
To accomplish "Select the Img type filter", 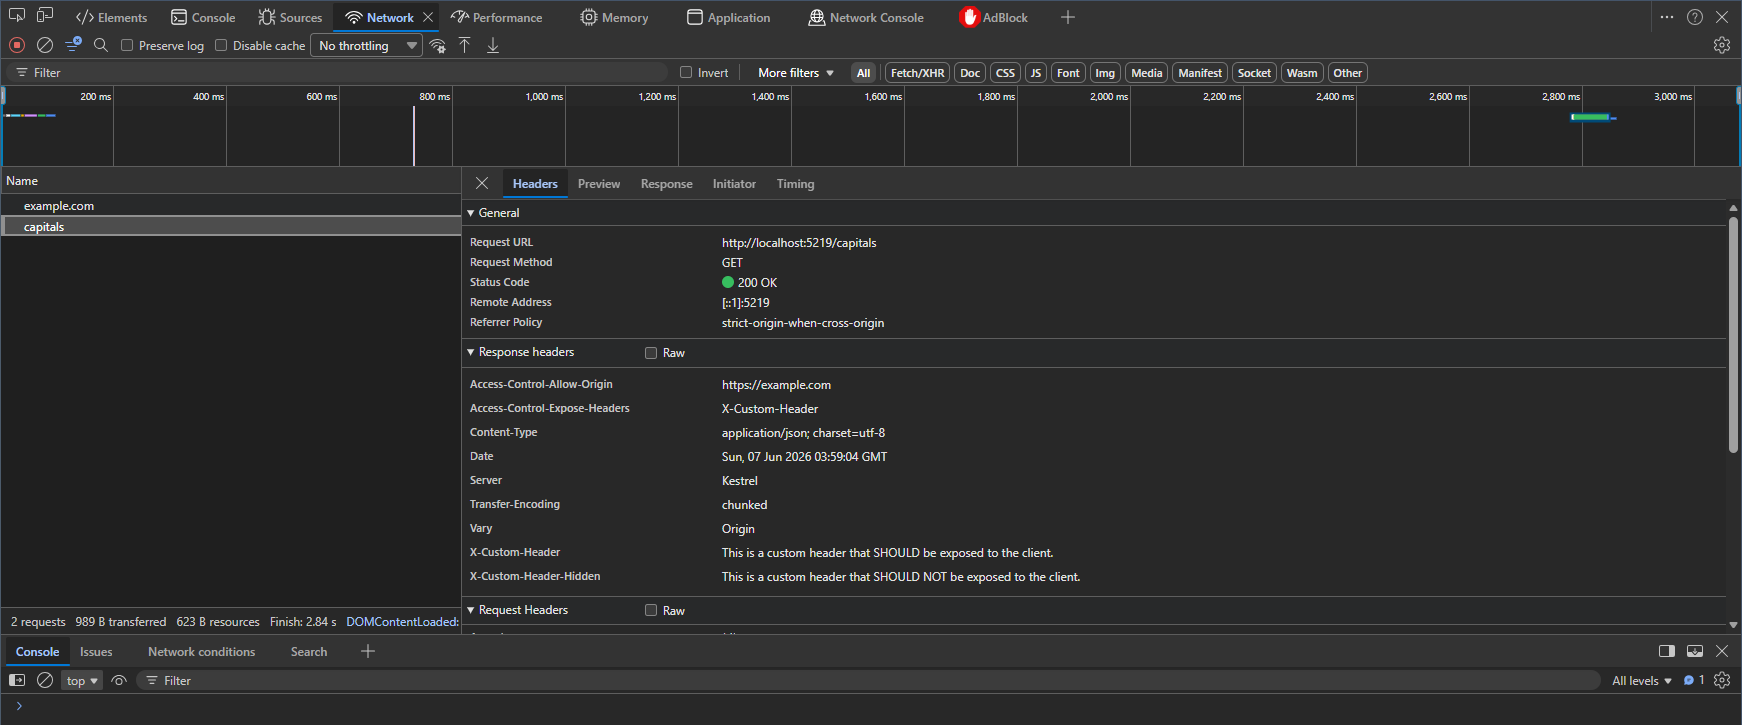I will (1105, 73).
